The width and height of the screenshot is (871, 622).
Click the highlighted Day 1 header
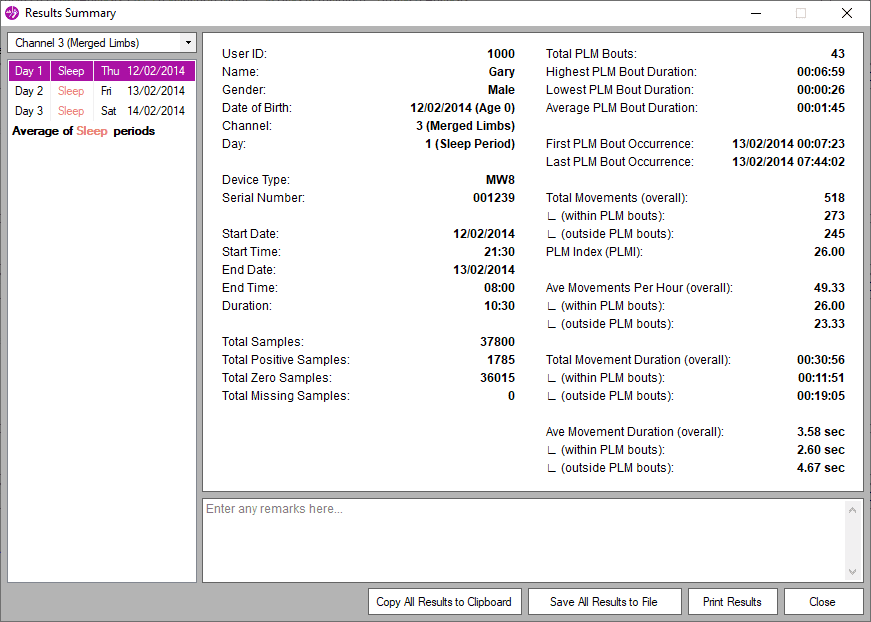(28, 71)
